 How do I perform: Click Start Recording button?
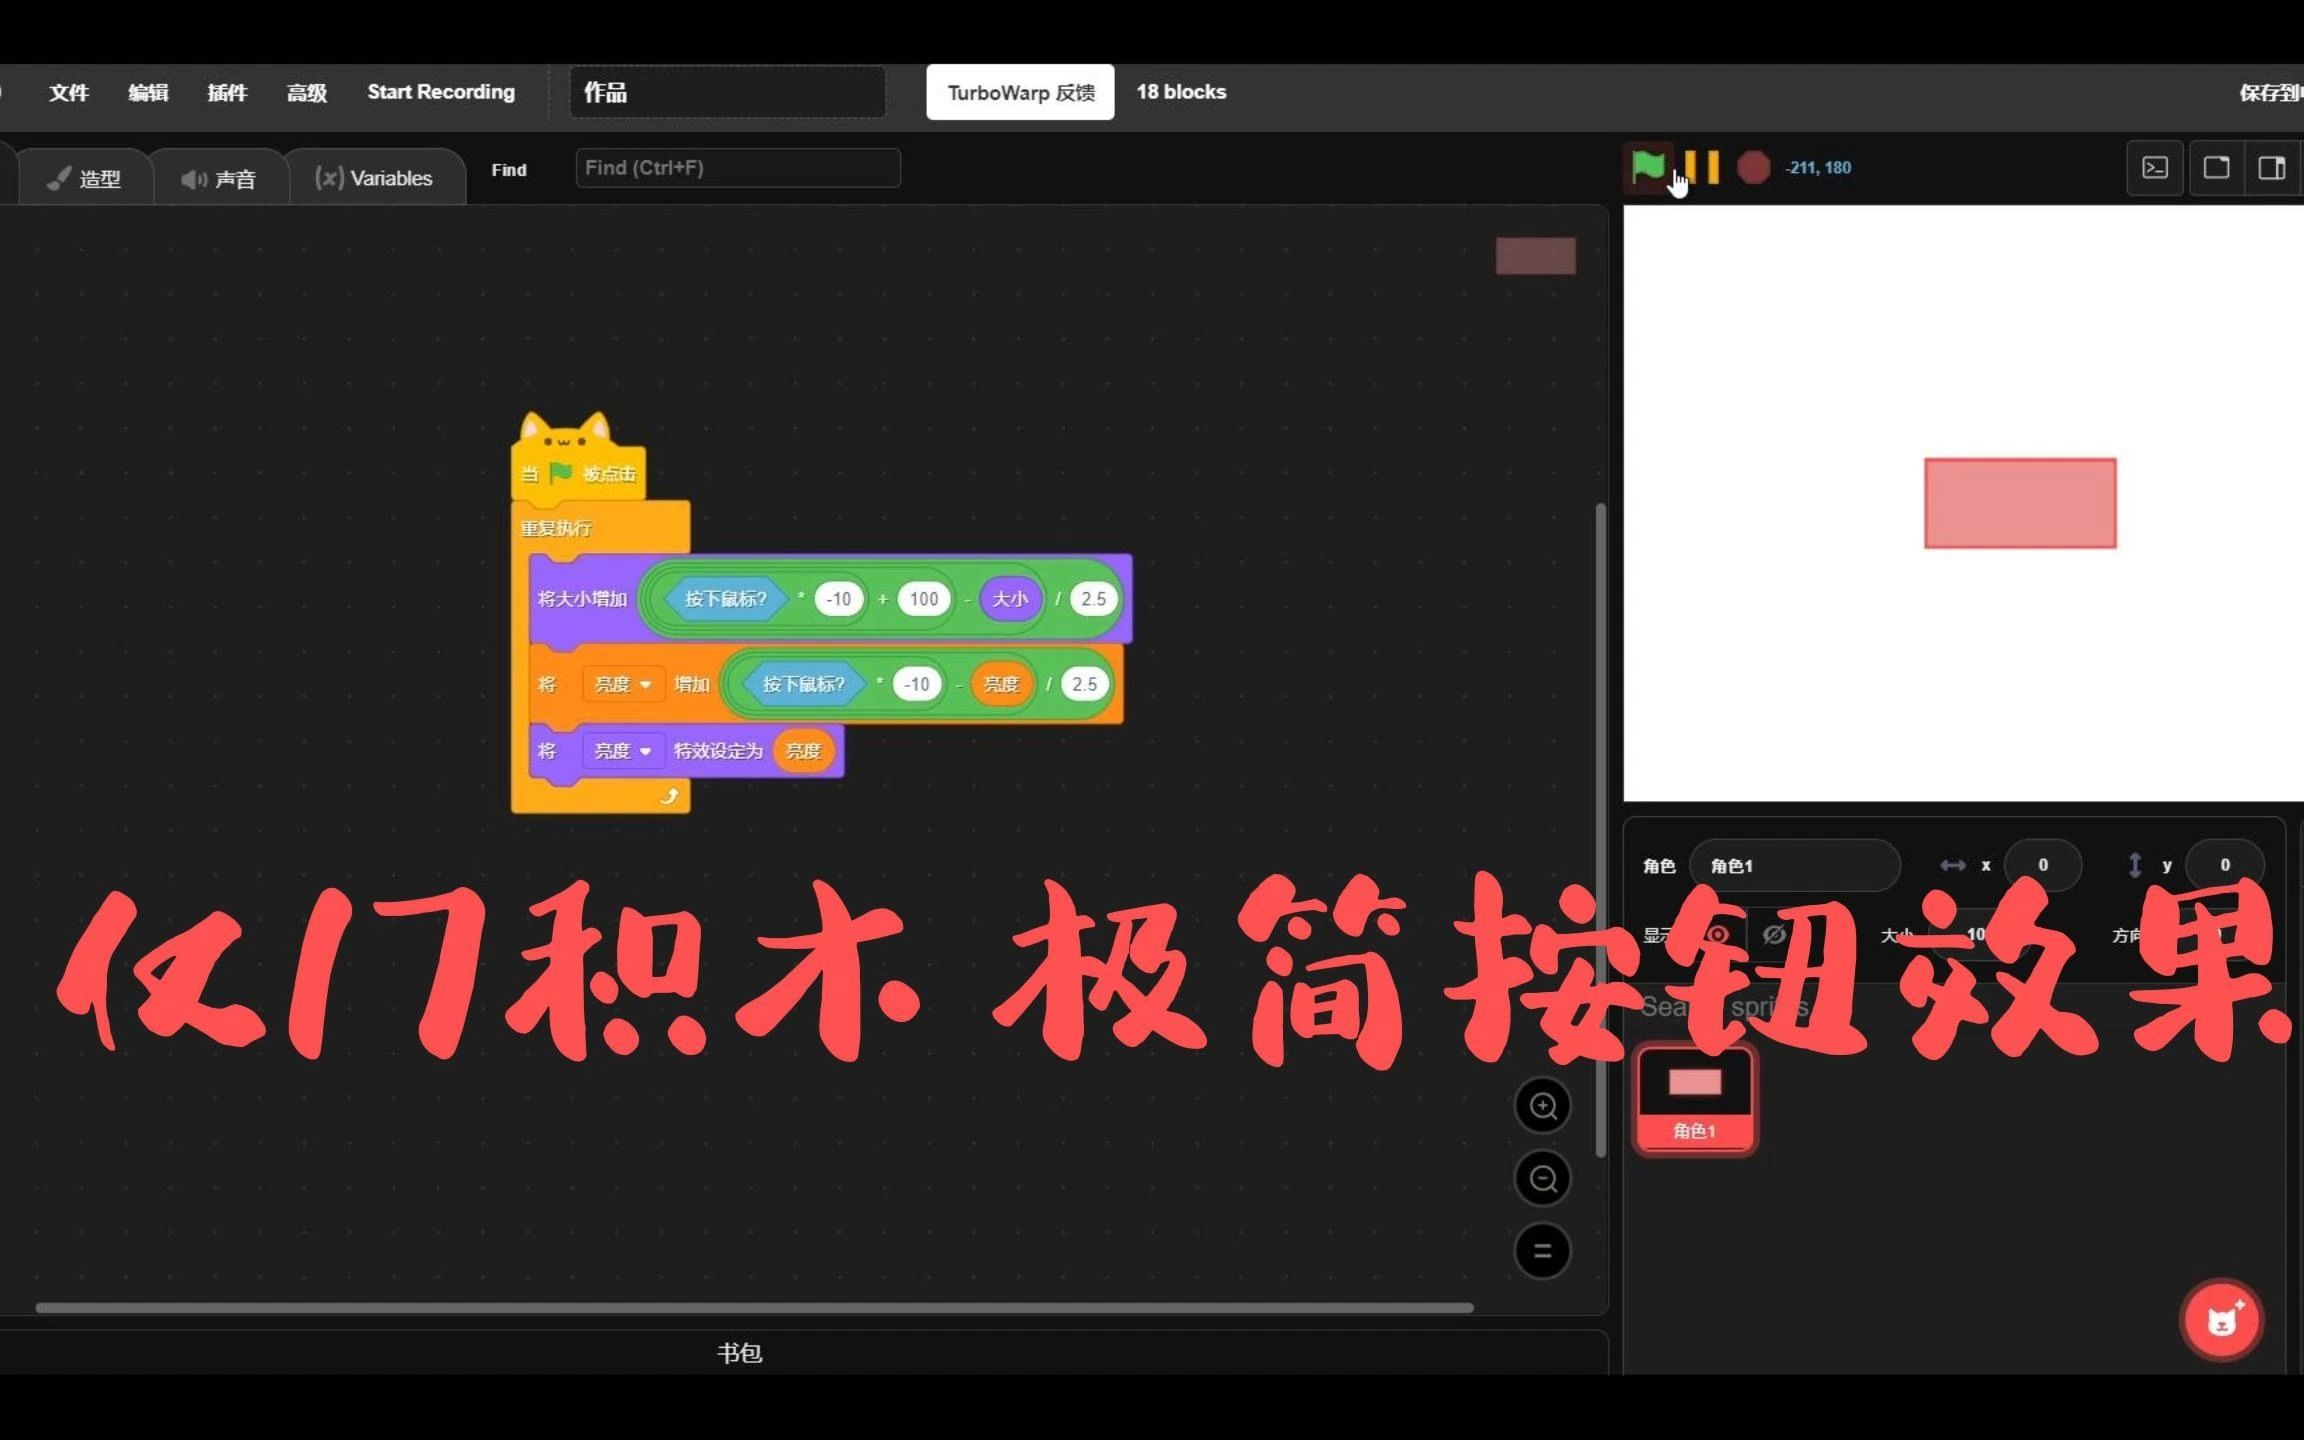click(x=438, y=91)
